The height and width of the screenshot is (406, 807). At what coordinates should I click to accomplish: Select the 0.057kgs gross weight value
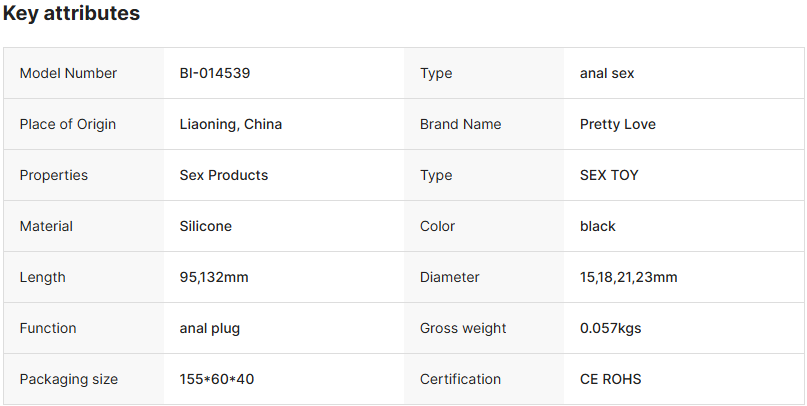613,328
